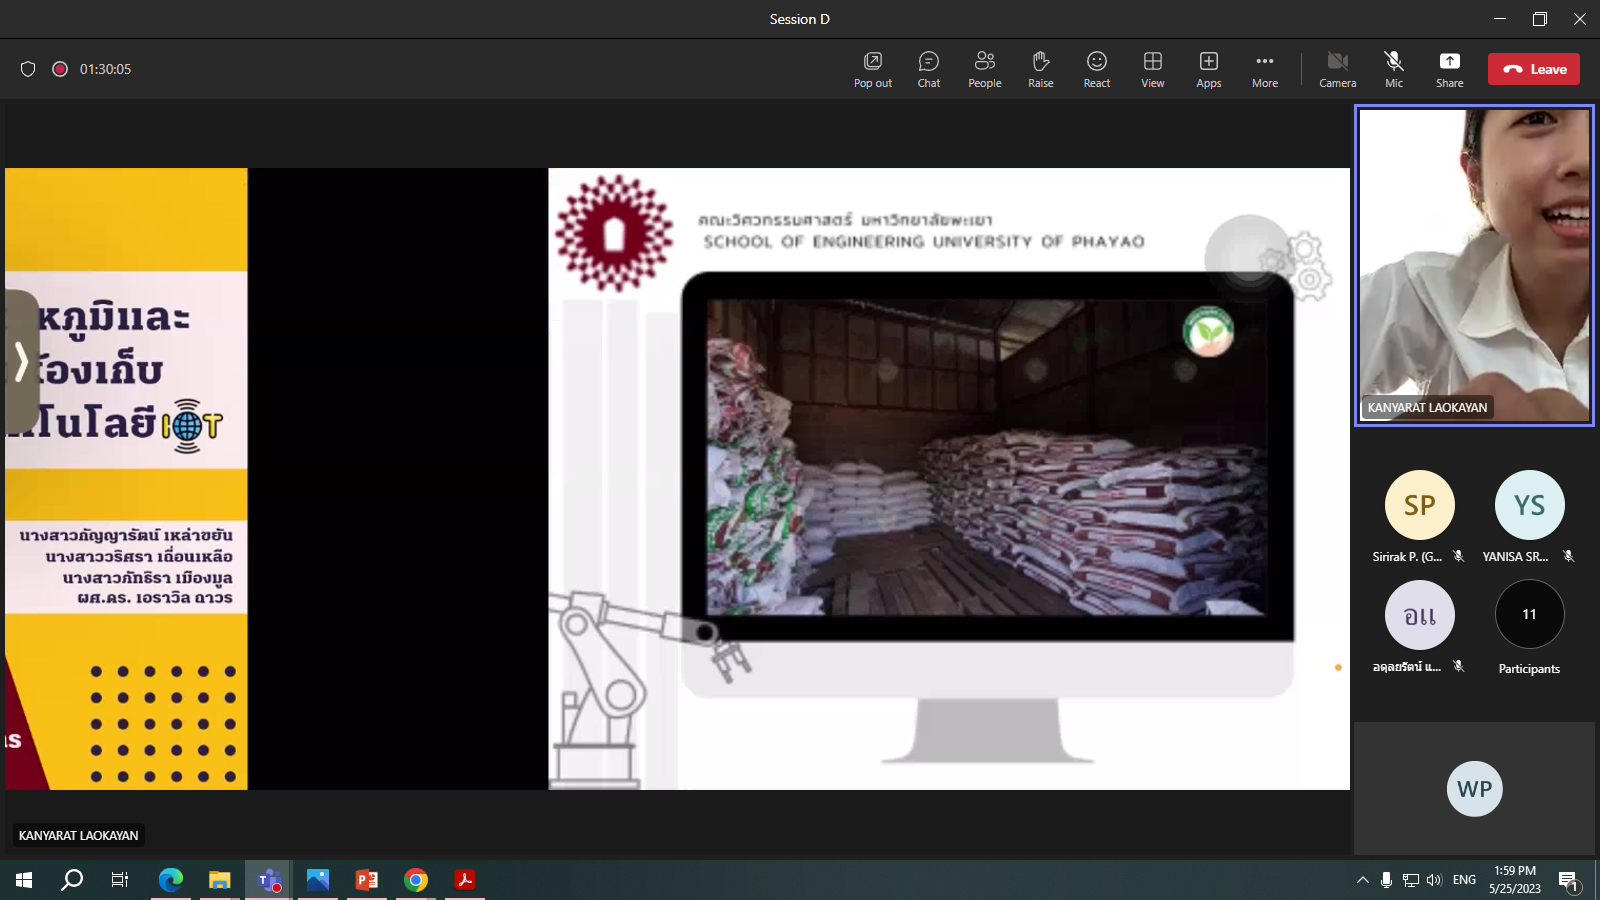Open the Pop out option

tap(872, 69)
